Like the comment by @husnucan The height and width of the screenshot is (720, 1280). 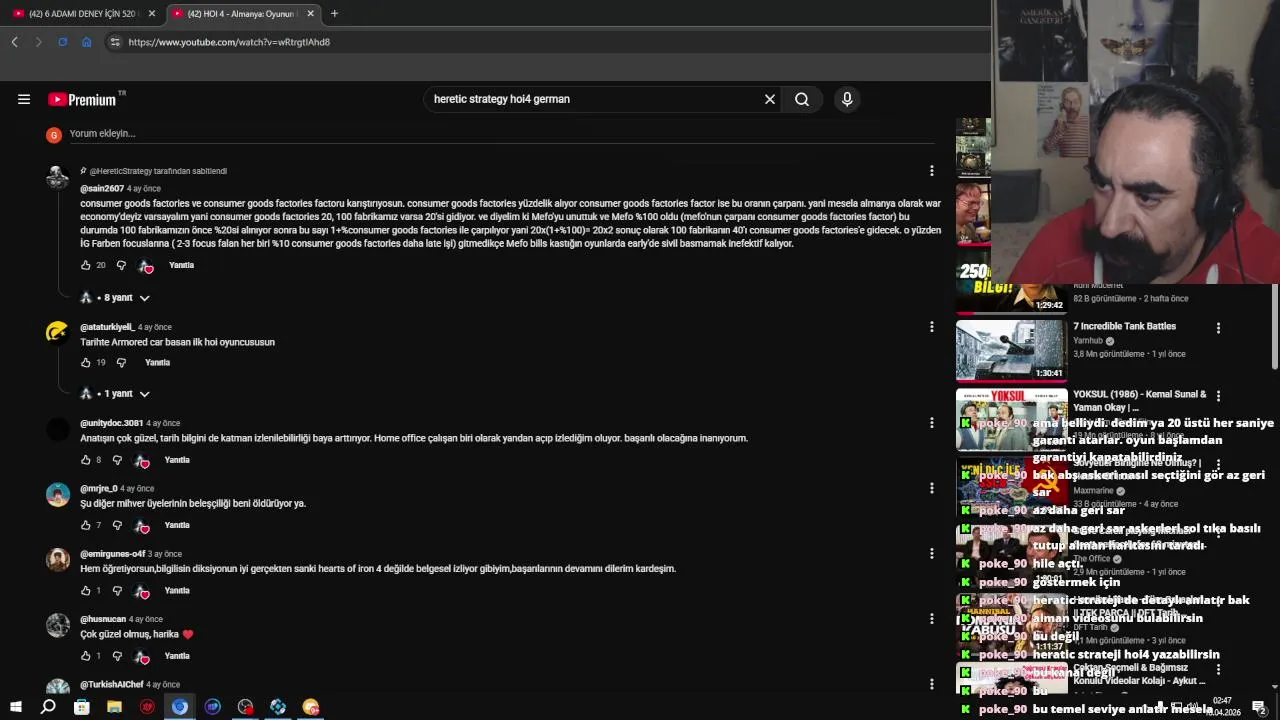pyautogui.click(x=86, y=656)
